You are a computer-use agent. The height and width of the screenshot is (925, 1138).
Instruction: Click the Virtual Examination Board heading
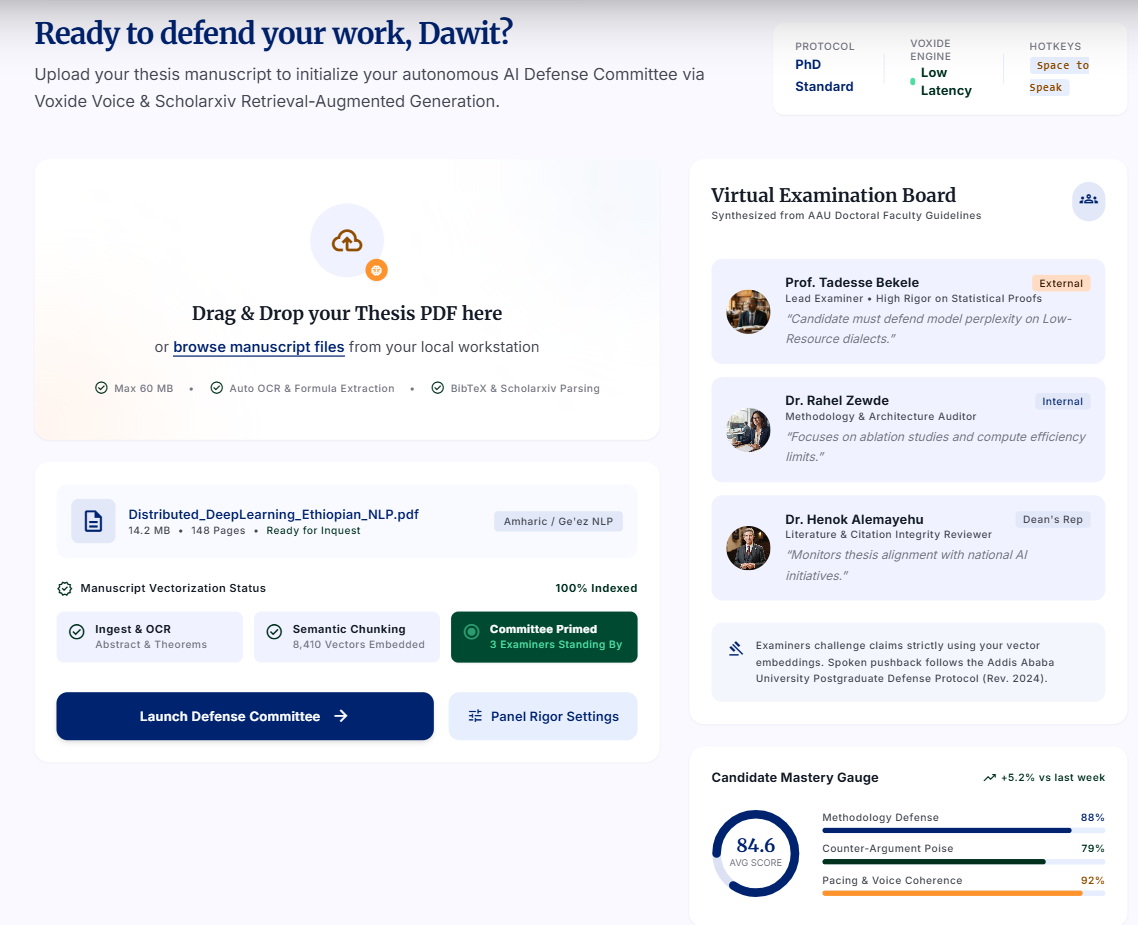coord(833,195)
